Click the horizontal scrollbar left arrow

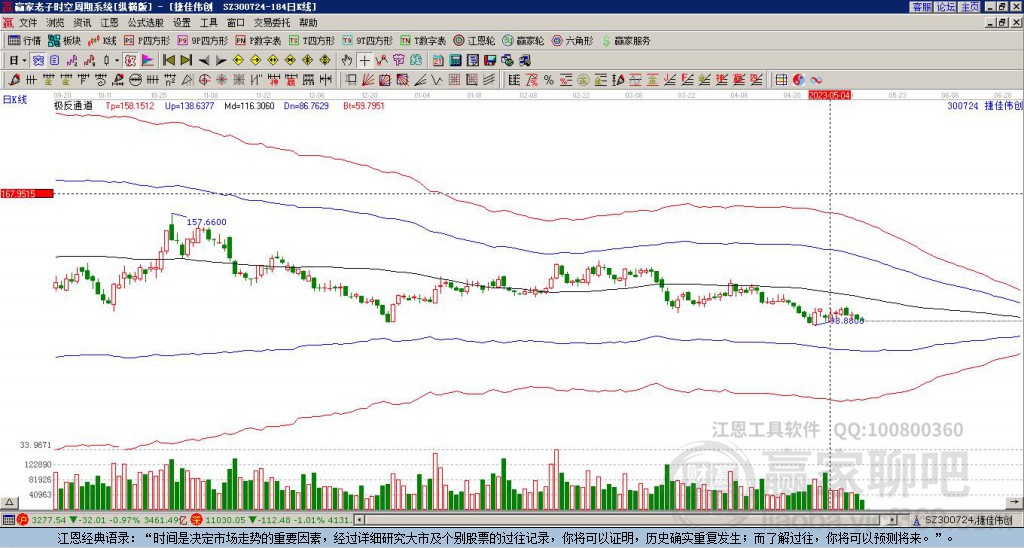coord(359,520)
